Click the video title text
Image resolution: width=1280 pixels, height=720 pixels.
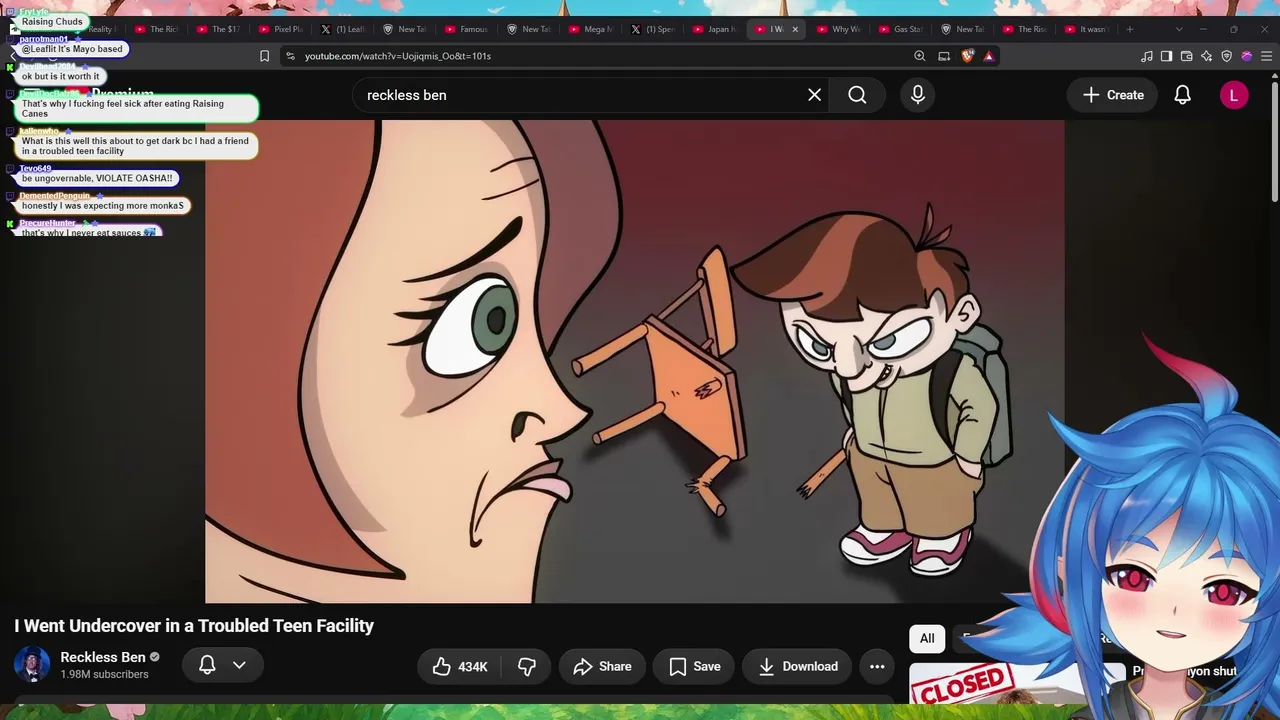(194, 626)
